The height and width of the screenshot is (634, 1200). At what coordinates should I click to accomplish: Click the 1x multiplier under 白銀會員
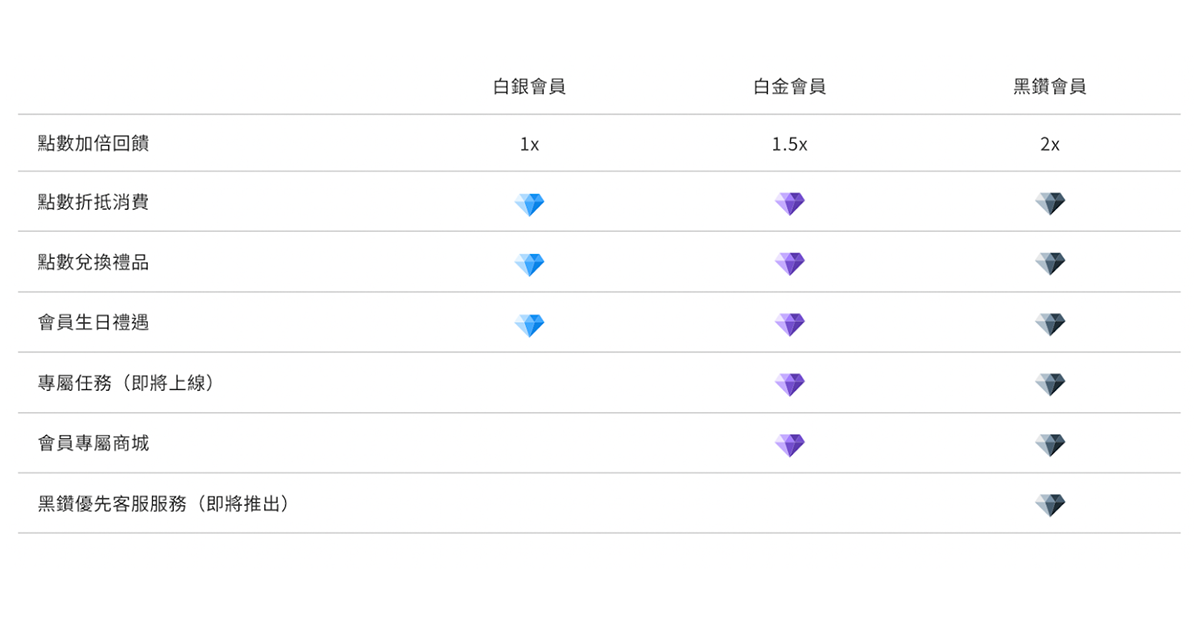(x=529, y=144)
